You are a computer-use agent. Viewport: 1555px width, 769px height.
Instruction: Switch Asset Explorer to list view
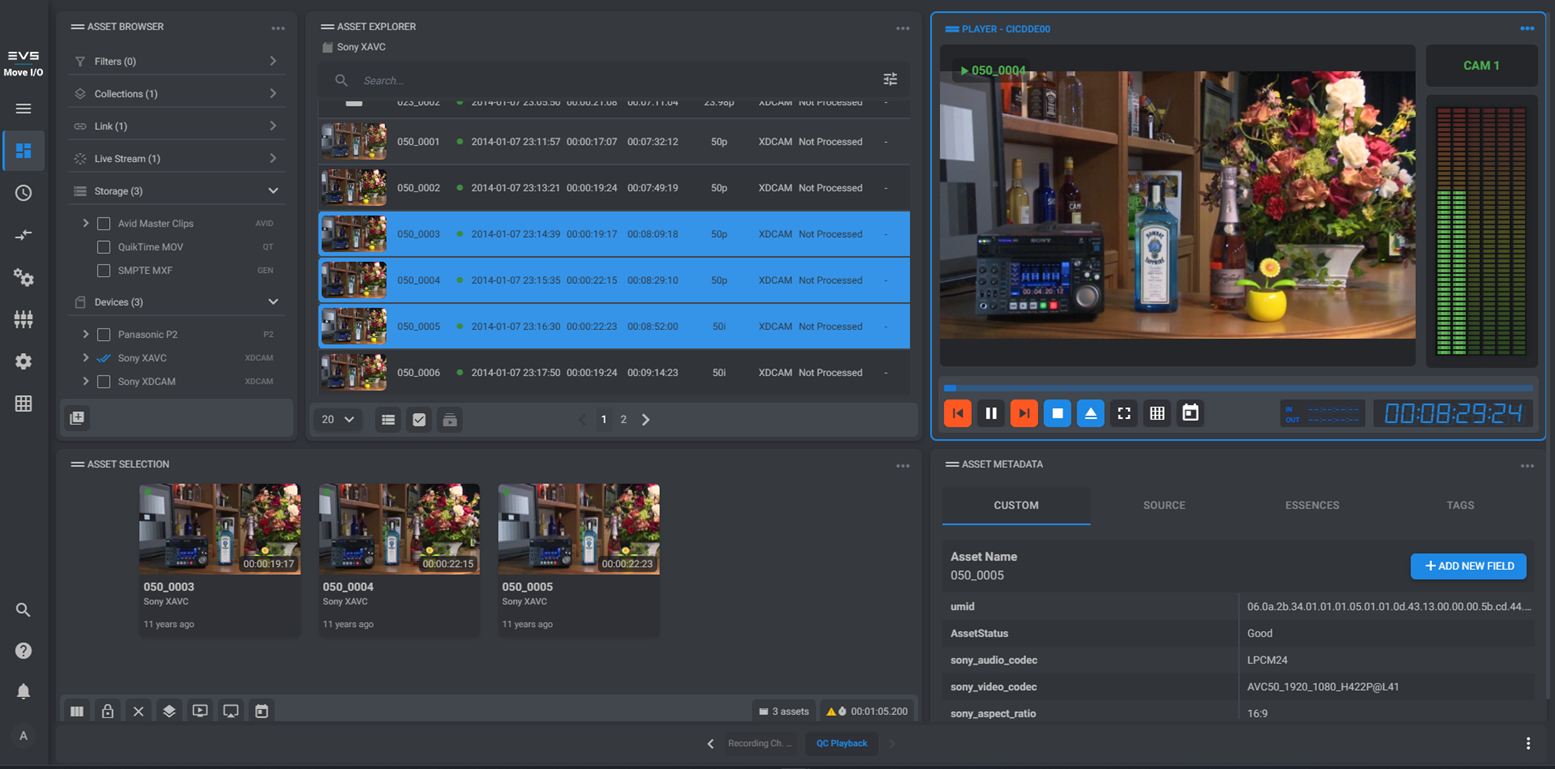click(388, 420)
